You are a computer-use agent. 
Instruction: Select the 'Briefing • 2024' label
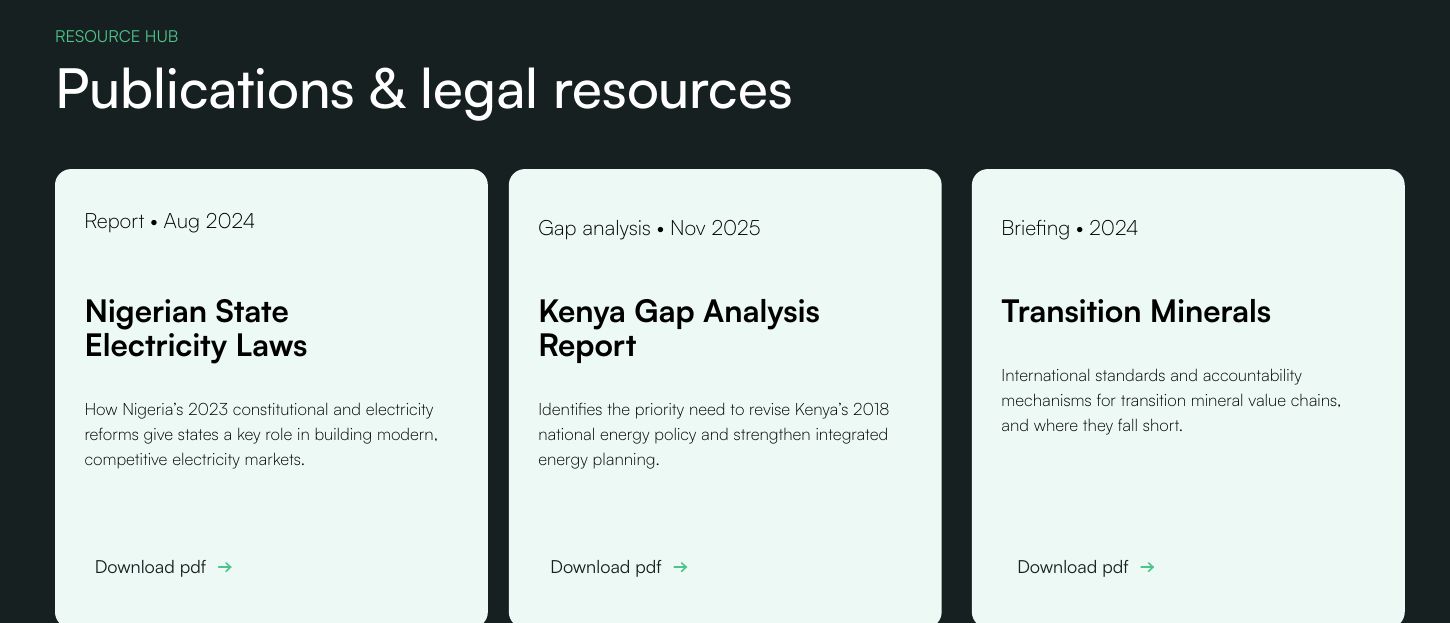click(x=1069, y=228)
